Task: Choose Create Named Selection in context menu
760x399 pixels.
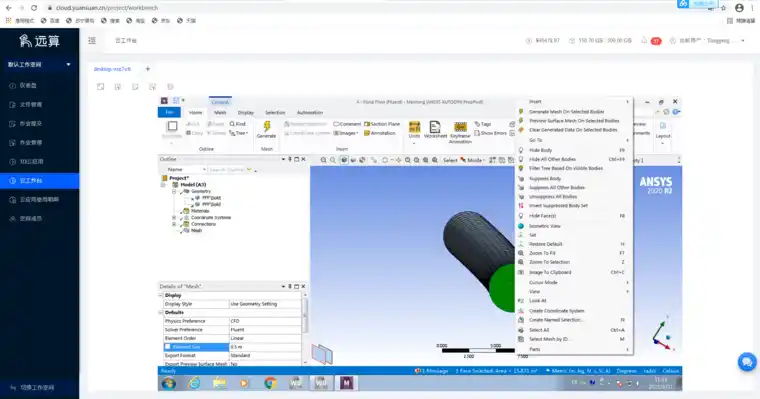Action: 573,320
